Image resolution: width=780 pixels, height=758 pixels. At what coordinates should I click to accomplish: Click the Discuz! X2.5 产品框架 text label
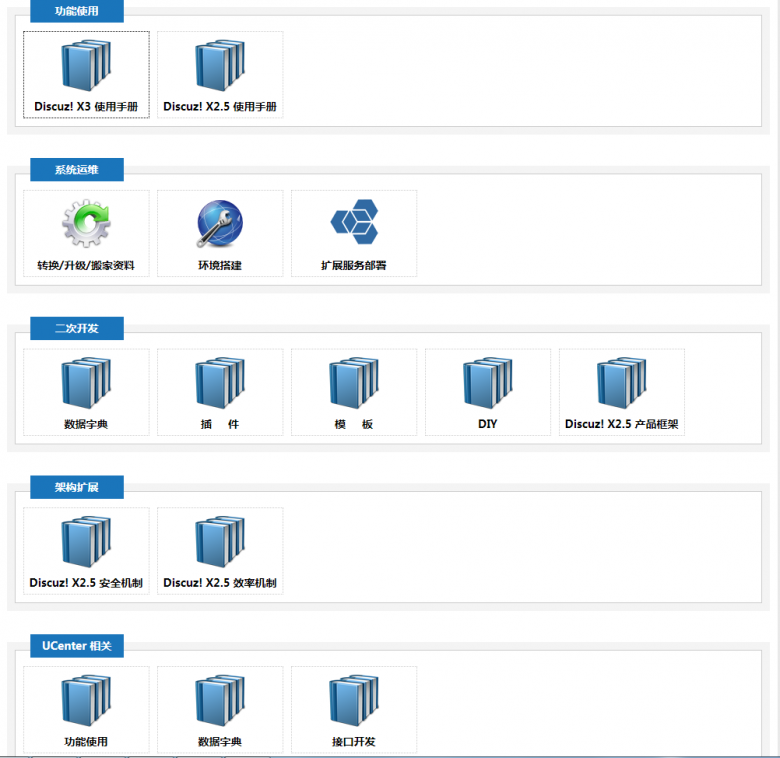621,424
